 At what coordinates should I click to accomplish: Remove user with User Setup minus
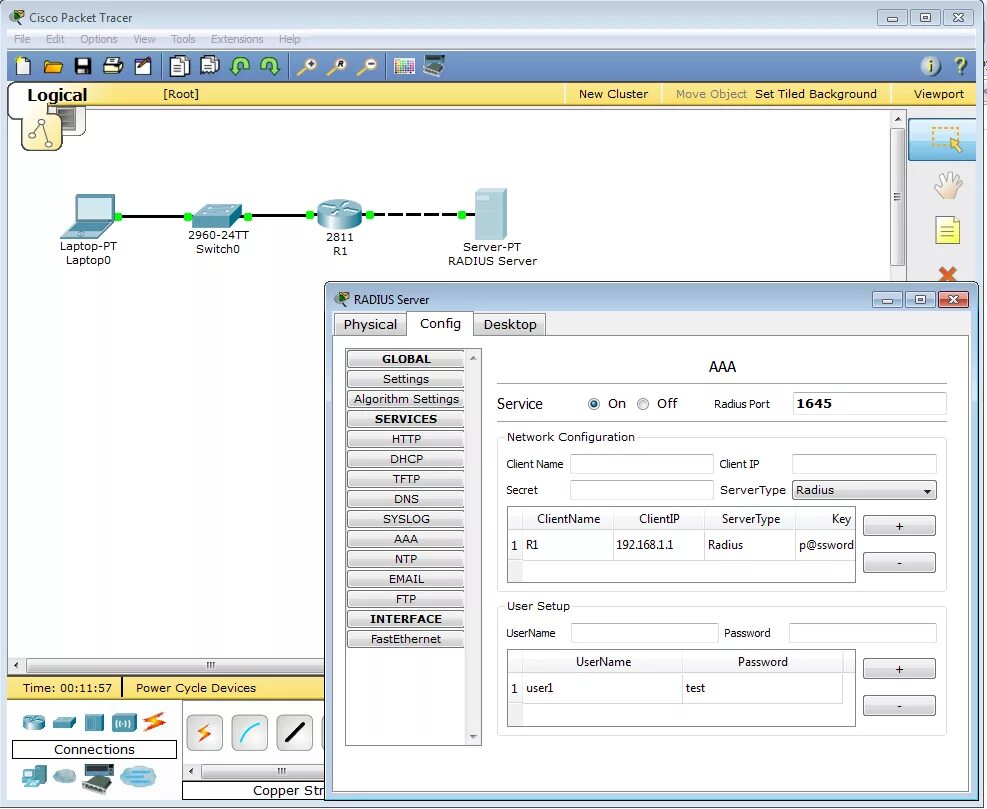pyautogui.click(x=899, y=706)
